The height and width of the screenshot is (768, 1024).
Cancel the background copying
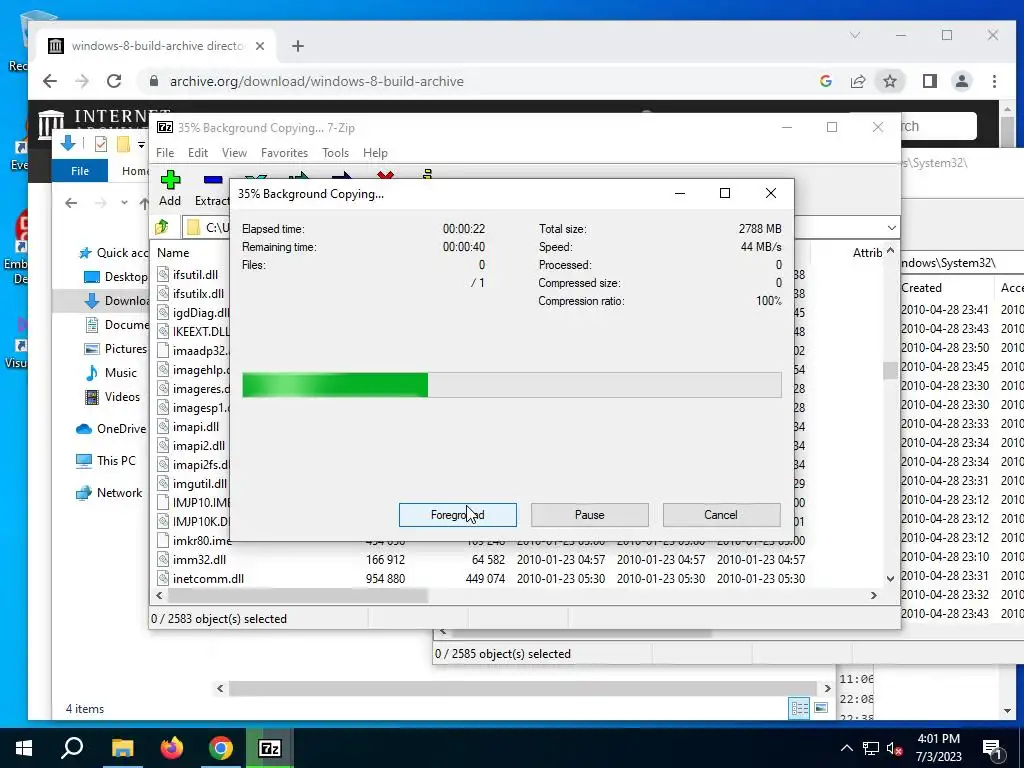point(721,515)
